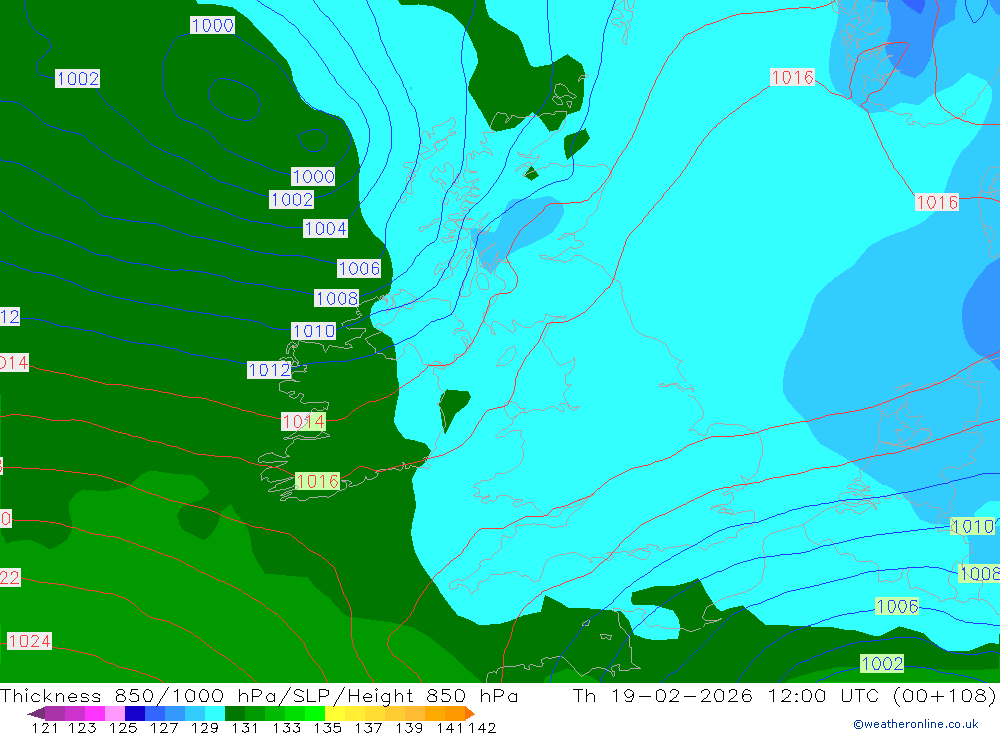This screenshot has width=1000, height=733.
Task: Click legend value 121
Action: tap(45, 728)
